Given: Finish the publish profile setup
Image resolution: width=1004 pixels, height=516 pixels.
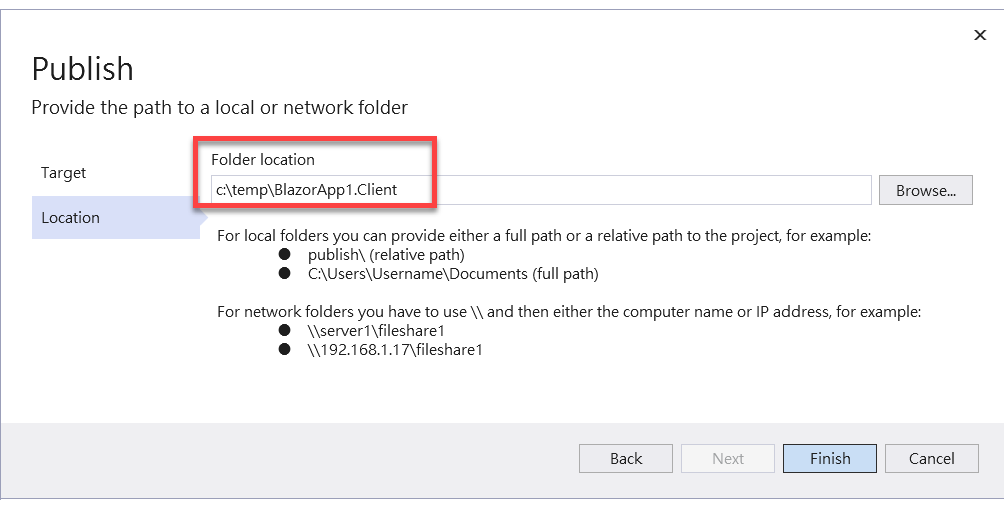Looking at the screenshot, I should coord(830,458).
